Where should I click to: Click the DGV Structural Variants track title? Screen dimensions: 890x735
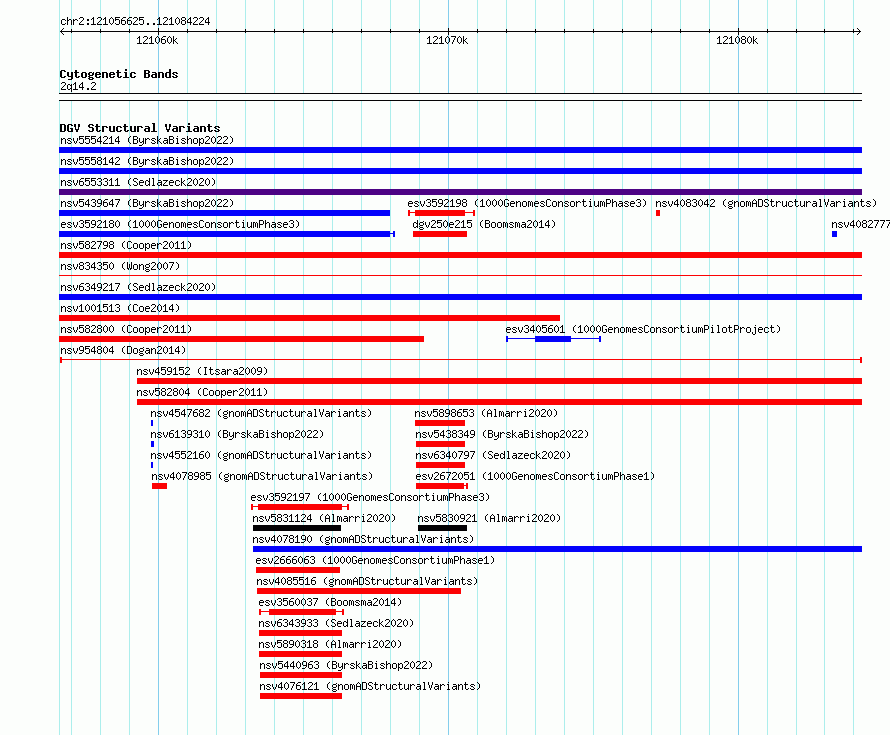coord(140,128)
